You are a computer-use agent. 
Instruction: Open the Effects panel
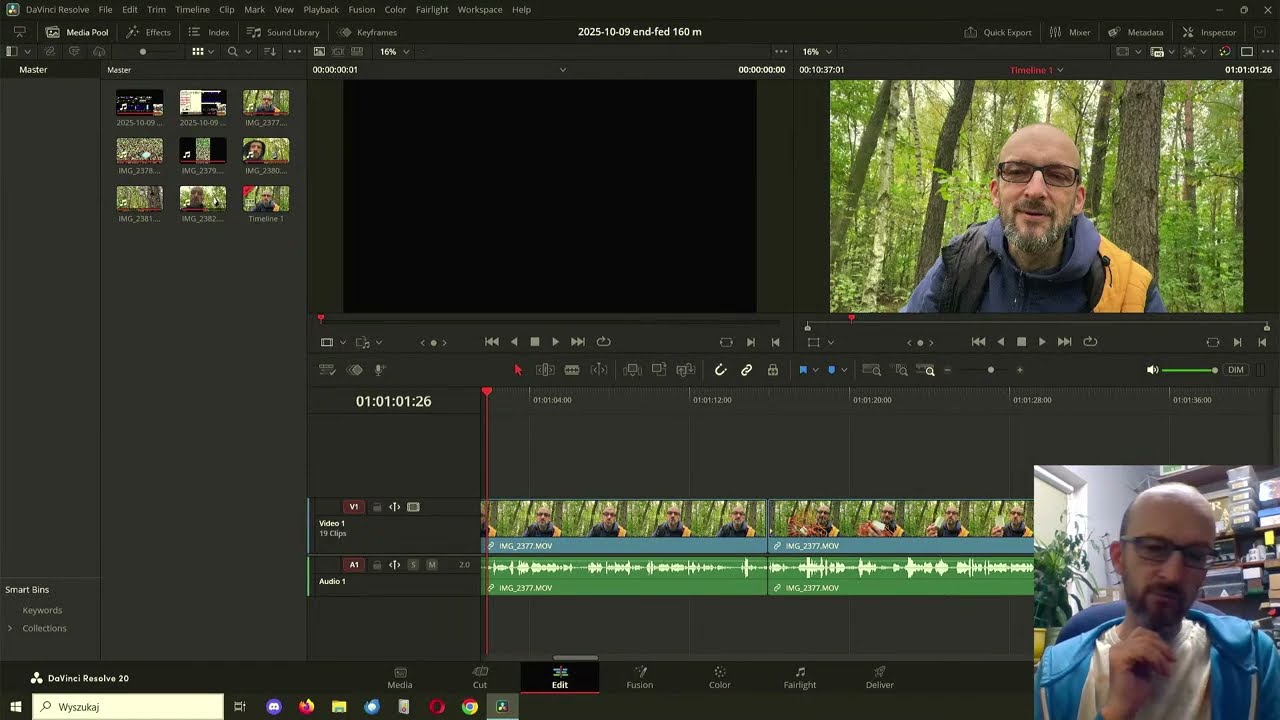tap(148, 32)
